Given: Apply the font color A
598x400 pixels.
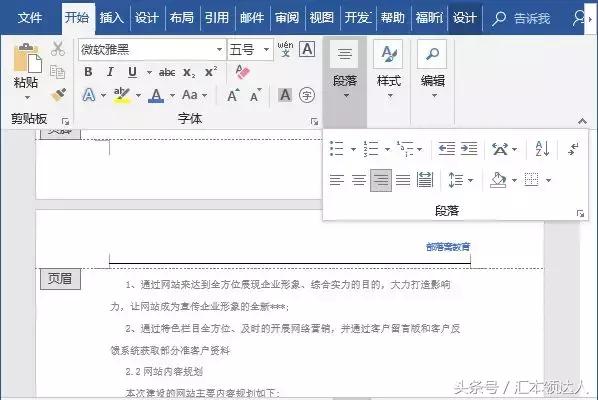Looking at the screenshot, I should coord(156,95).
